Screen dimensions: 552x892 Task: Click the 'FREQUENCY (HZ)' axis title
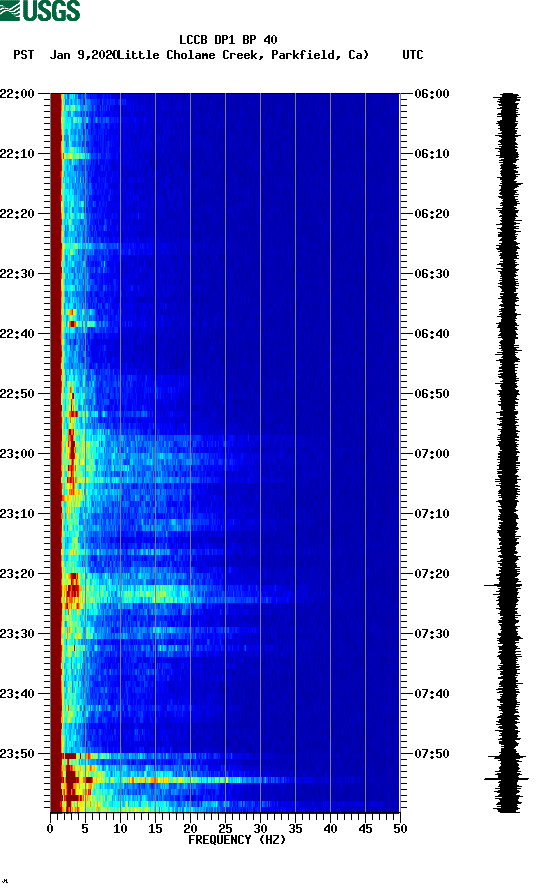click(x=237, y=840)
